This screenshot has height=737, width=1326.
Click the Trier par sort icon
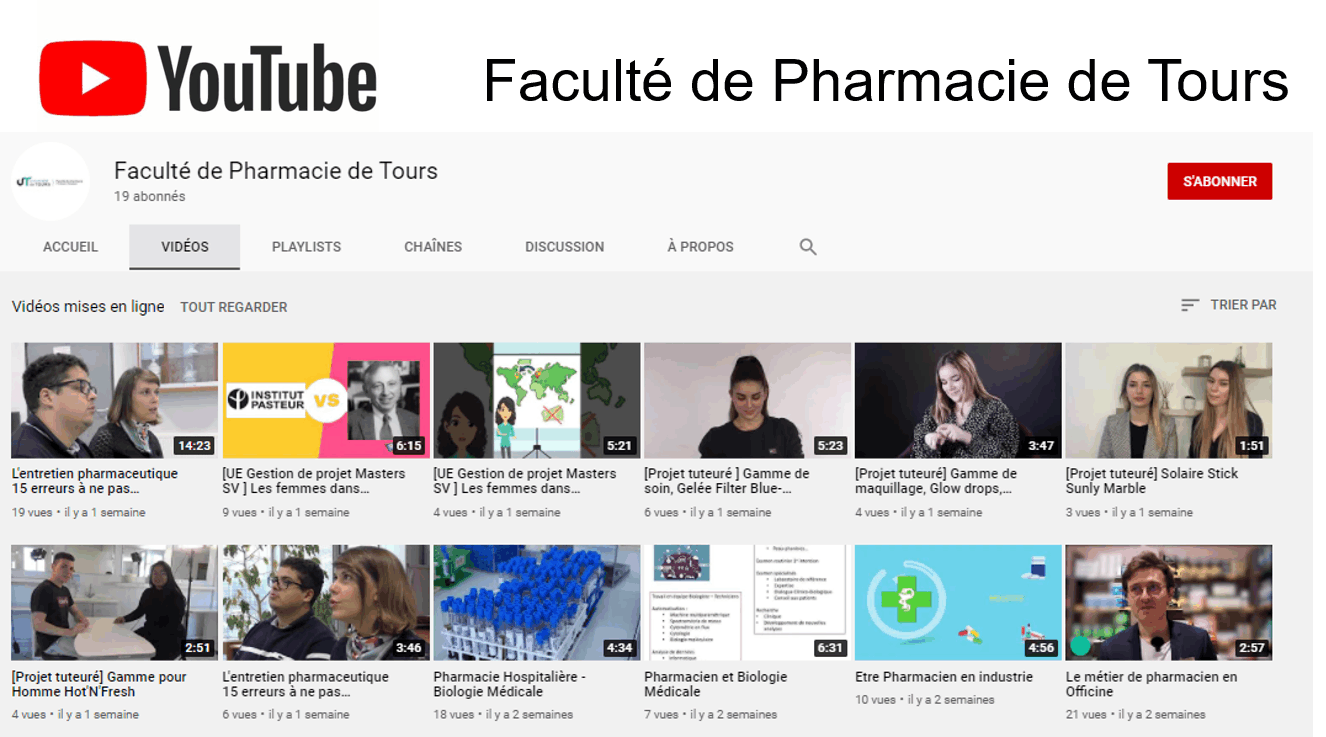[1190, 305]
